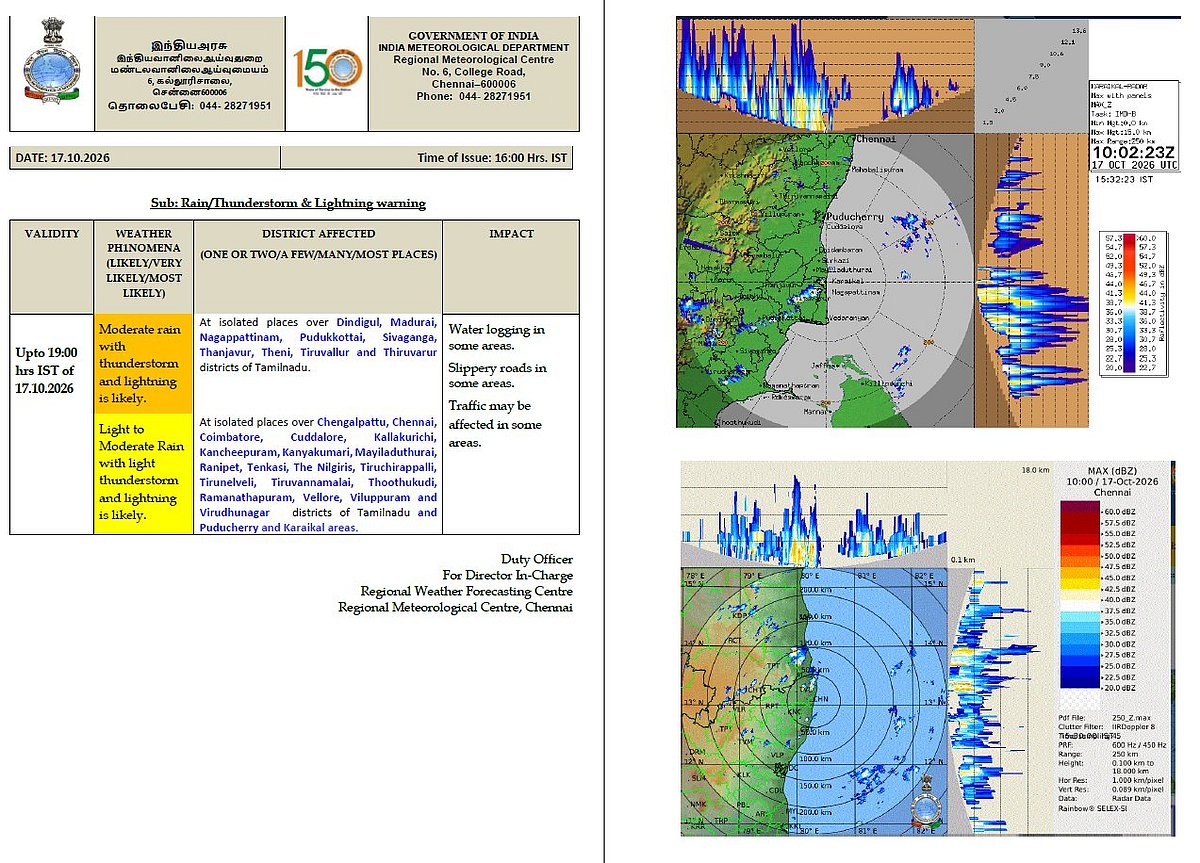Image resolution: width=1200 pixels, height=863 pixels.
Task: Click the "GOVERNMENT OF INDIA" letterhead title
Action: [x=474, y=36]
